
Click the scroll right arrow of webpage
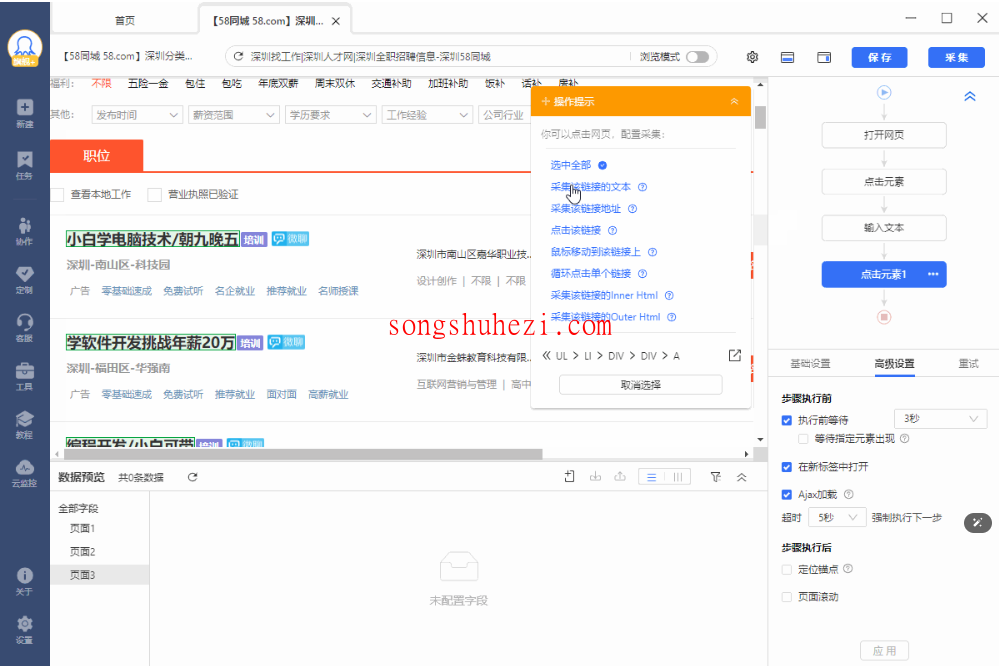point(746,454)
